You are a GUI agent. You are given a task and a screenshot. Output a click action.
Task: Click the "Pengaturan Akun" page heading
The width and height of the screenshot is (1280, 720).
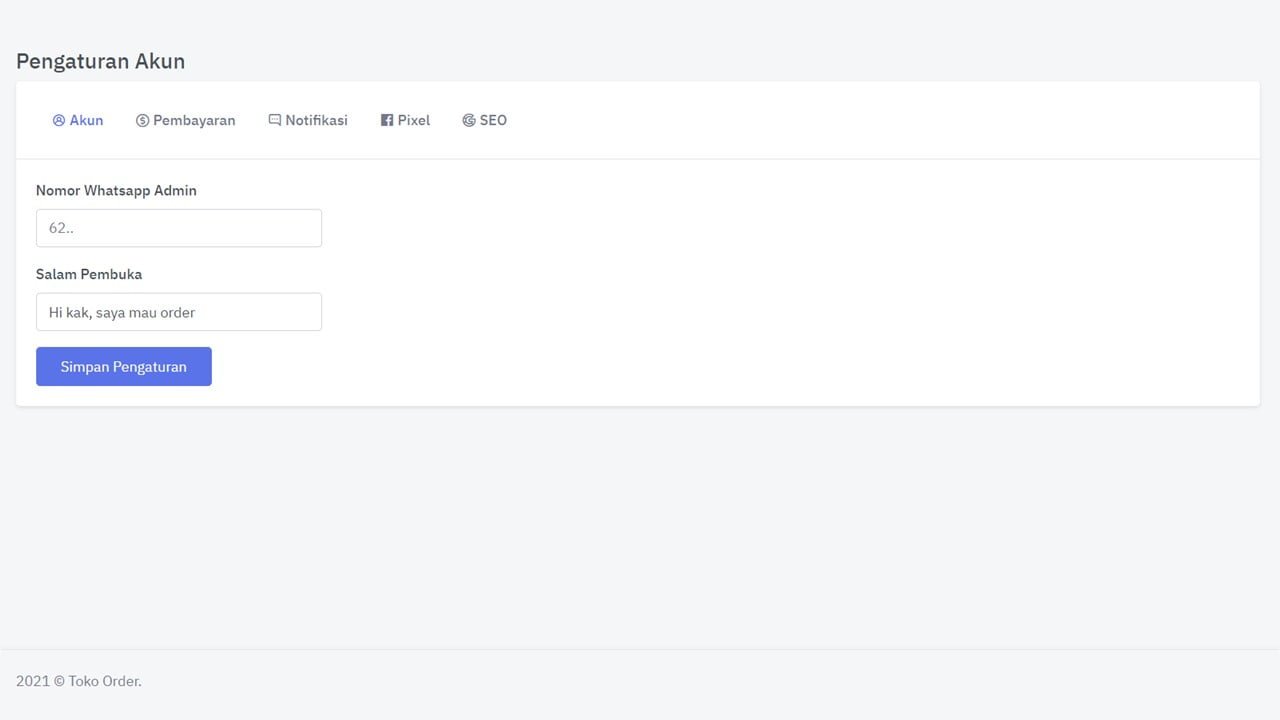100,61
